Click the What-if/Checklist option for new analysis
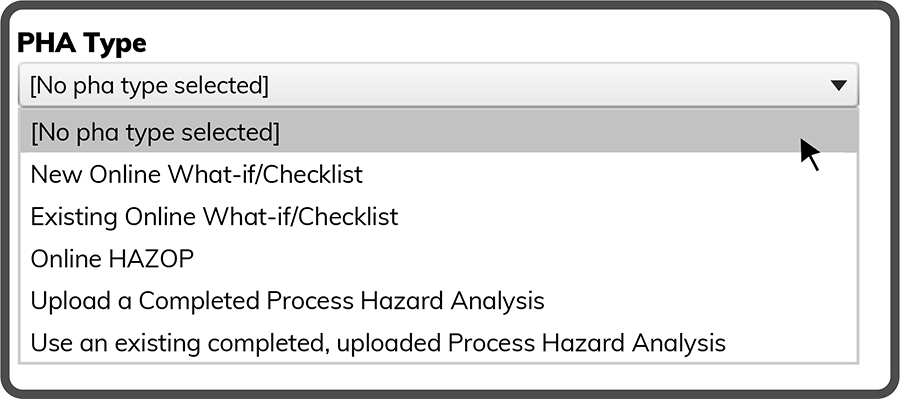Viewport: 900px width, 399px height. (439, 174)
